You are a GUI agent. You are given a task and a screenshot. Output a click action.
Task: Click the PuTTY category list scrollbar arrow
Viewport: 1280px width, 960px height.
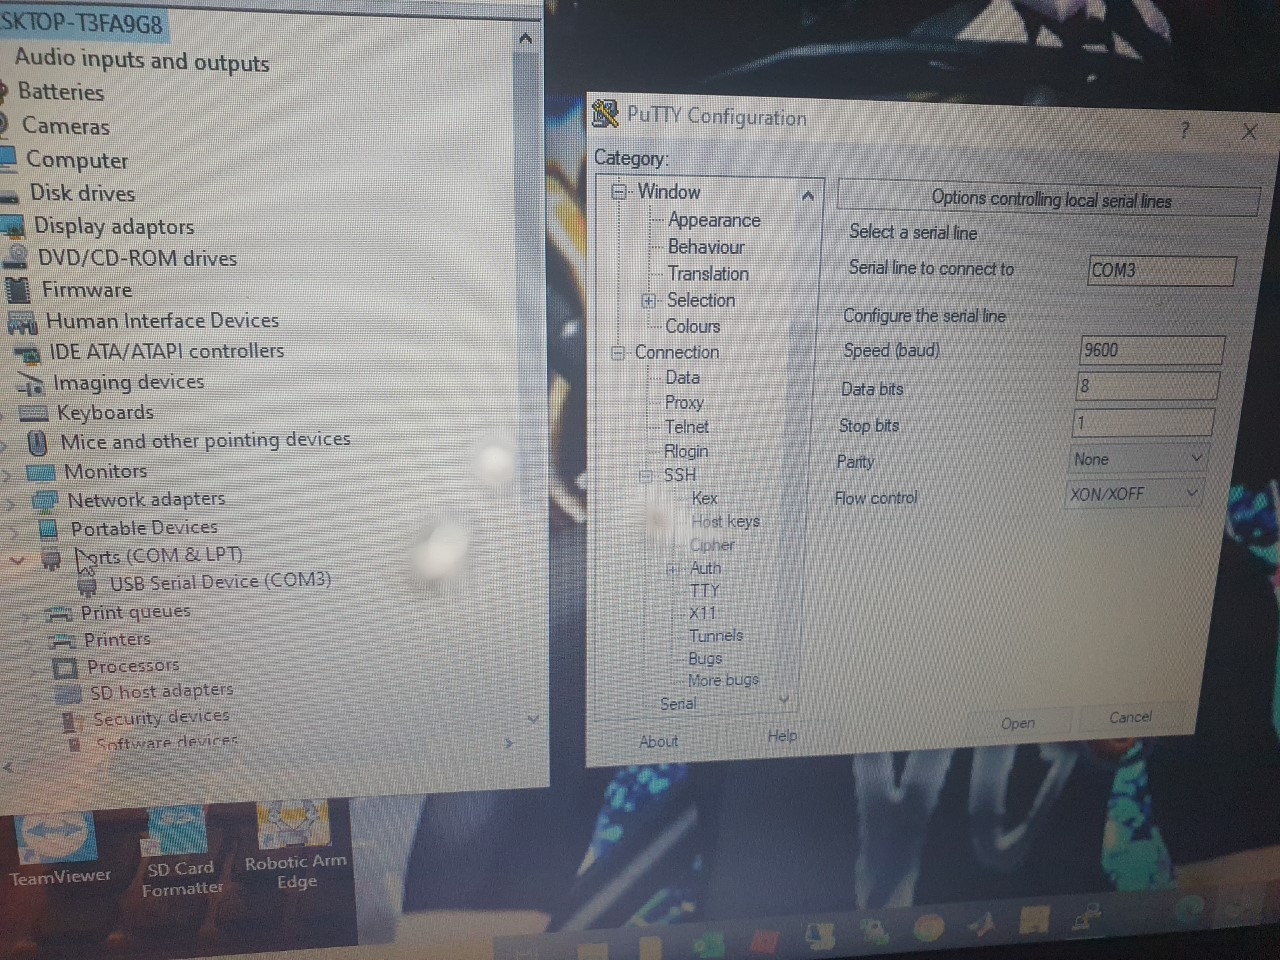pyautogui.click(x=808, y=195)
